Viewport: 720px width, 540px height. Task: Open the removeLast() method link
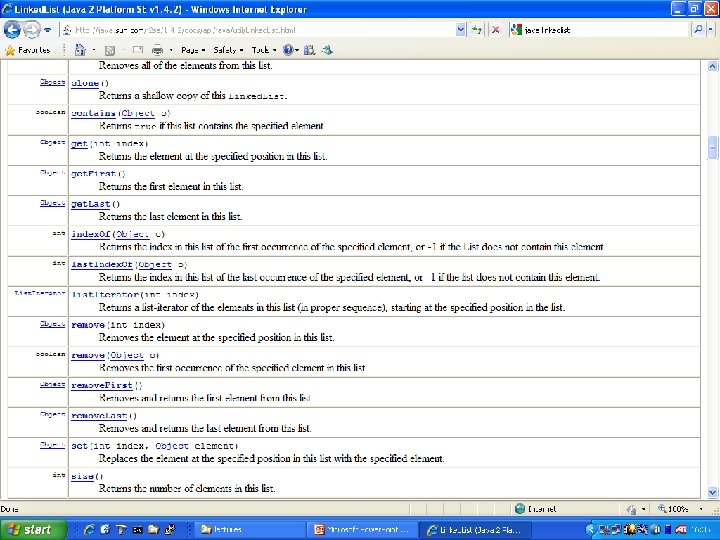[x=99, y=416]
